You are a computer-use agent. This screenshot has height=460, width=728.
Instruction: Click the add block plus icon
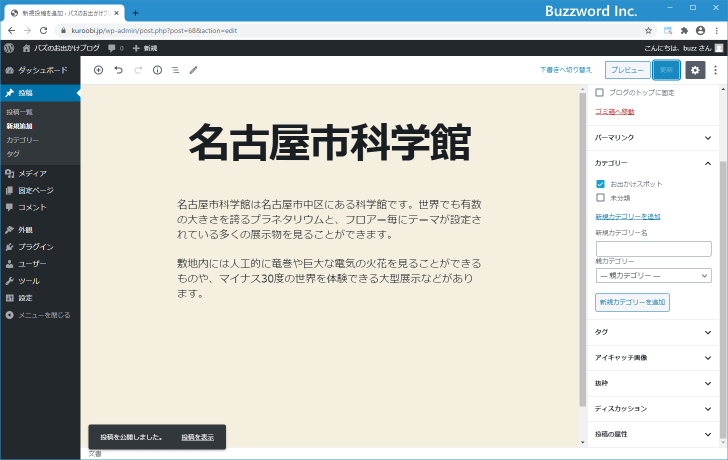(x=98, y=70)
